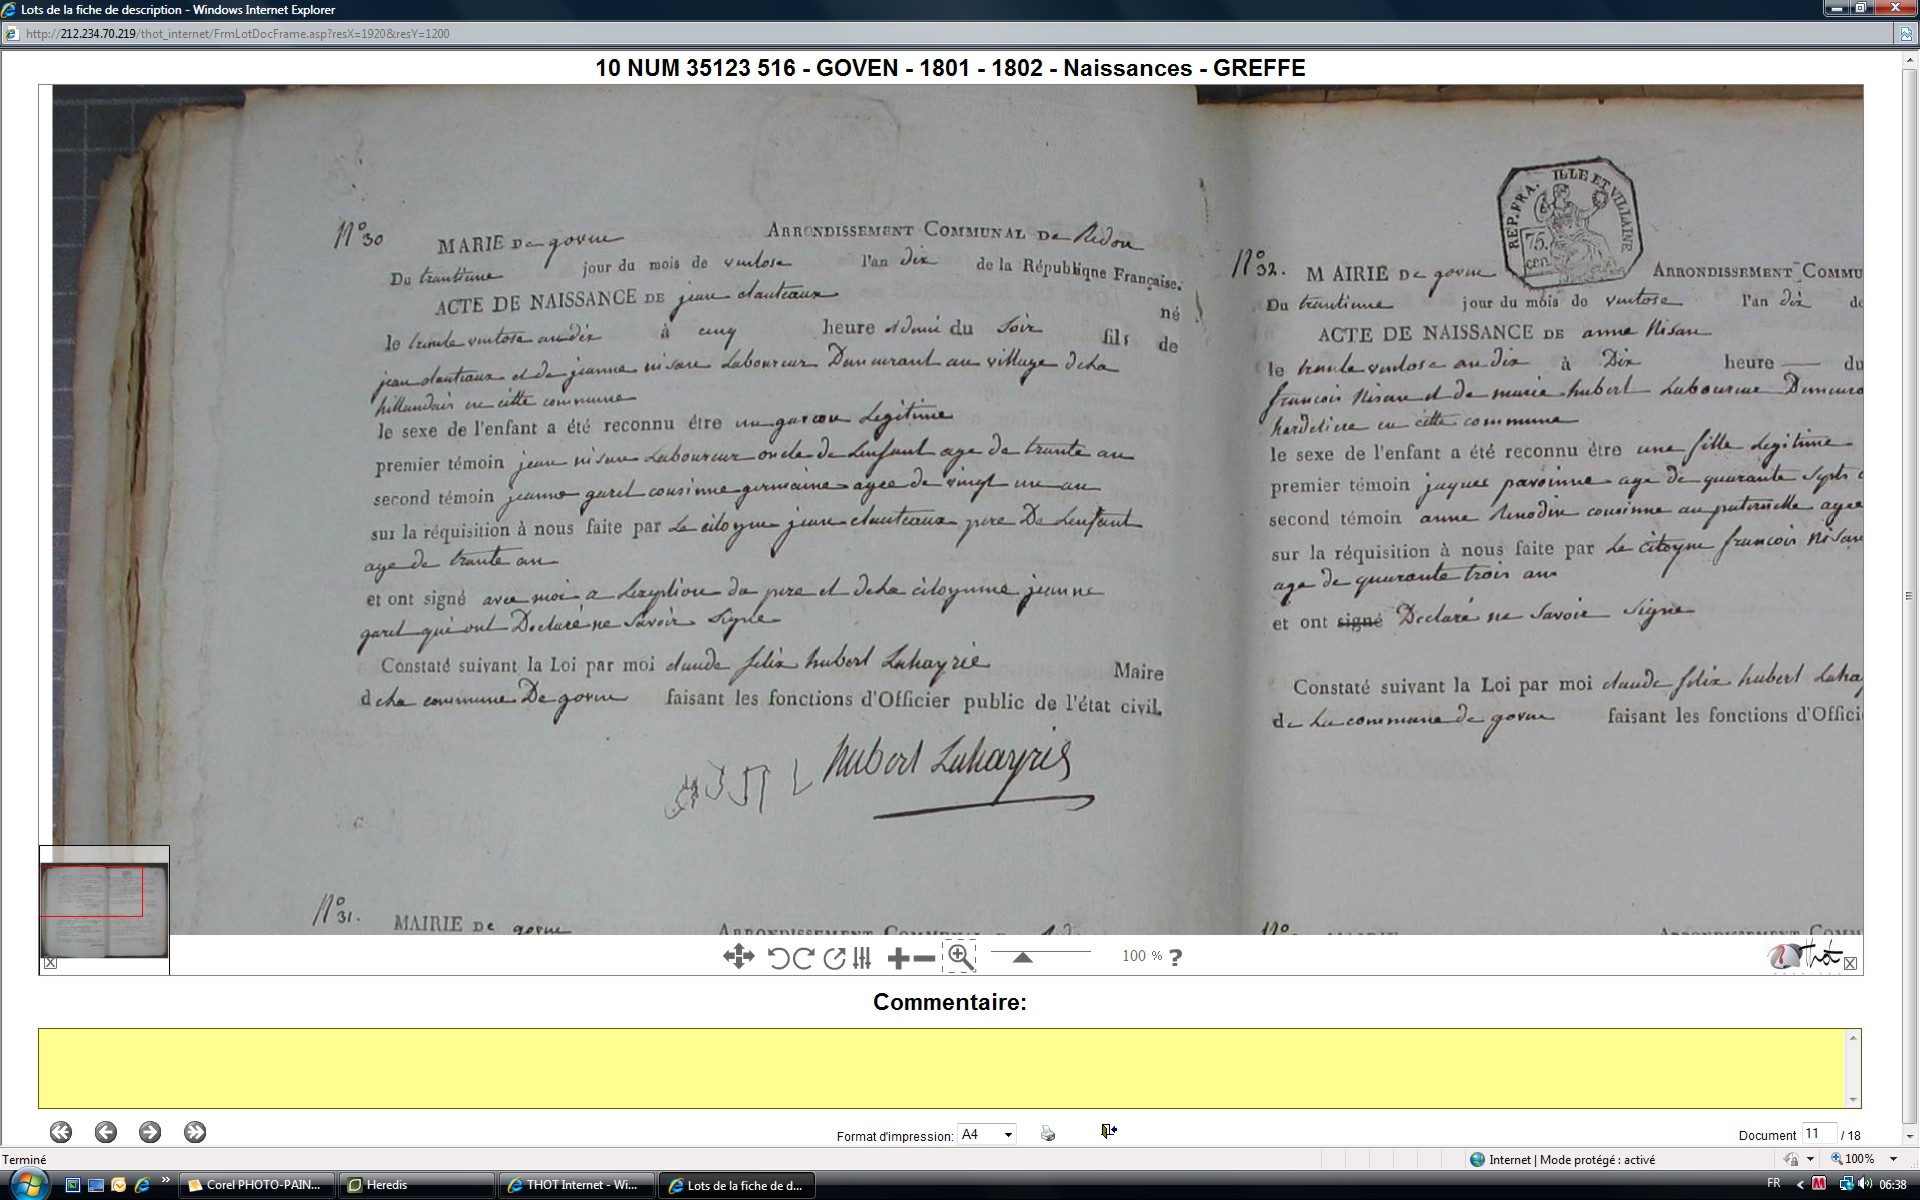This screenshot has height=1200, width=1920.
Task: Open image adjustment sliders settings
Action: click(x=862, y=958)
